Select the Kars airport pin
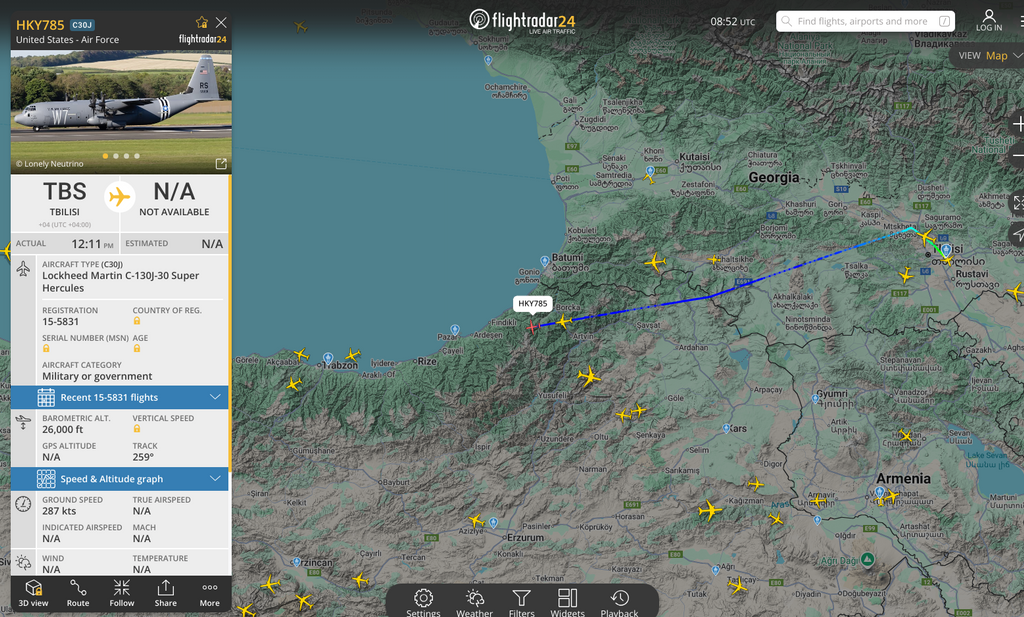The width and height of the screenshot is (1024, 617). pos(726,429)
